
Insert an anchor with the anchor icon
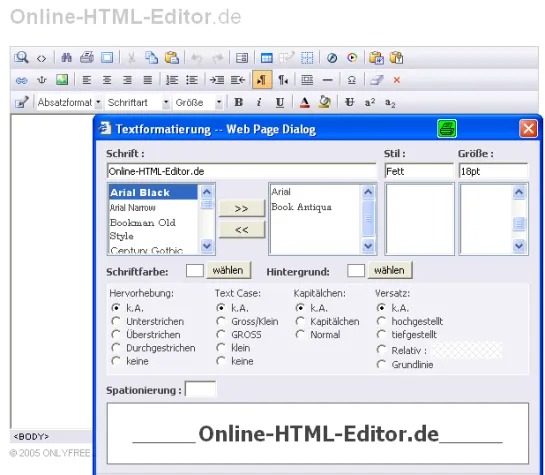[x=42, y=80]
